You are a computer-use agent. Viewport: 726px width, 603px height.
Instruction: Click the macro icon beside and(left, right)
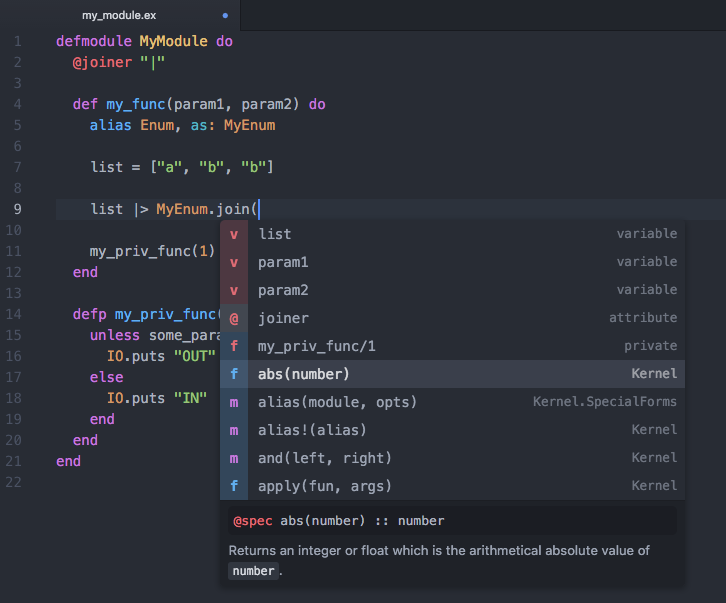pos(233,458)
